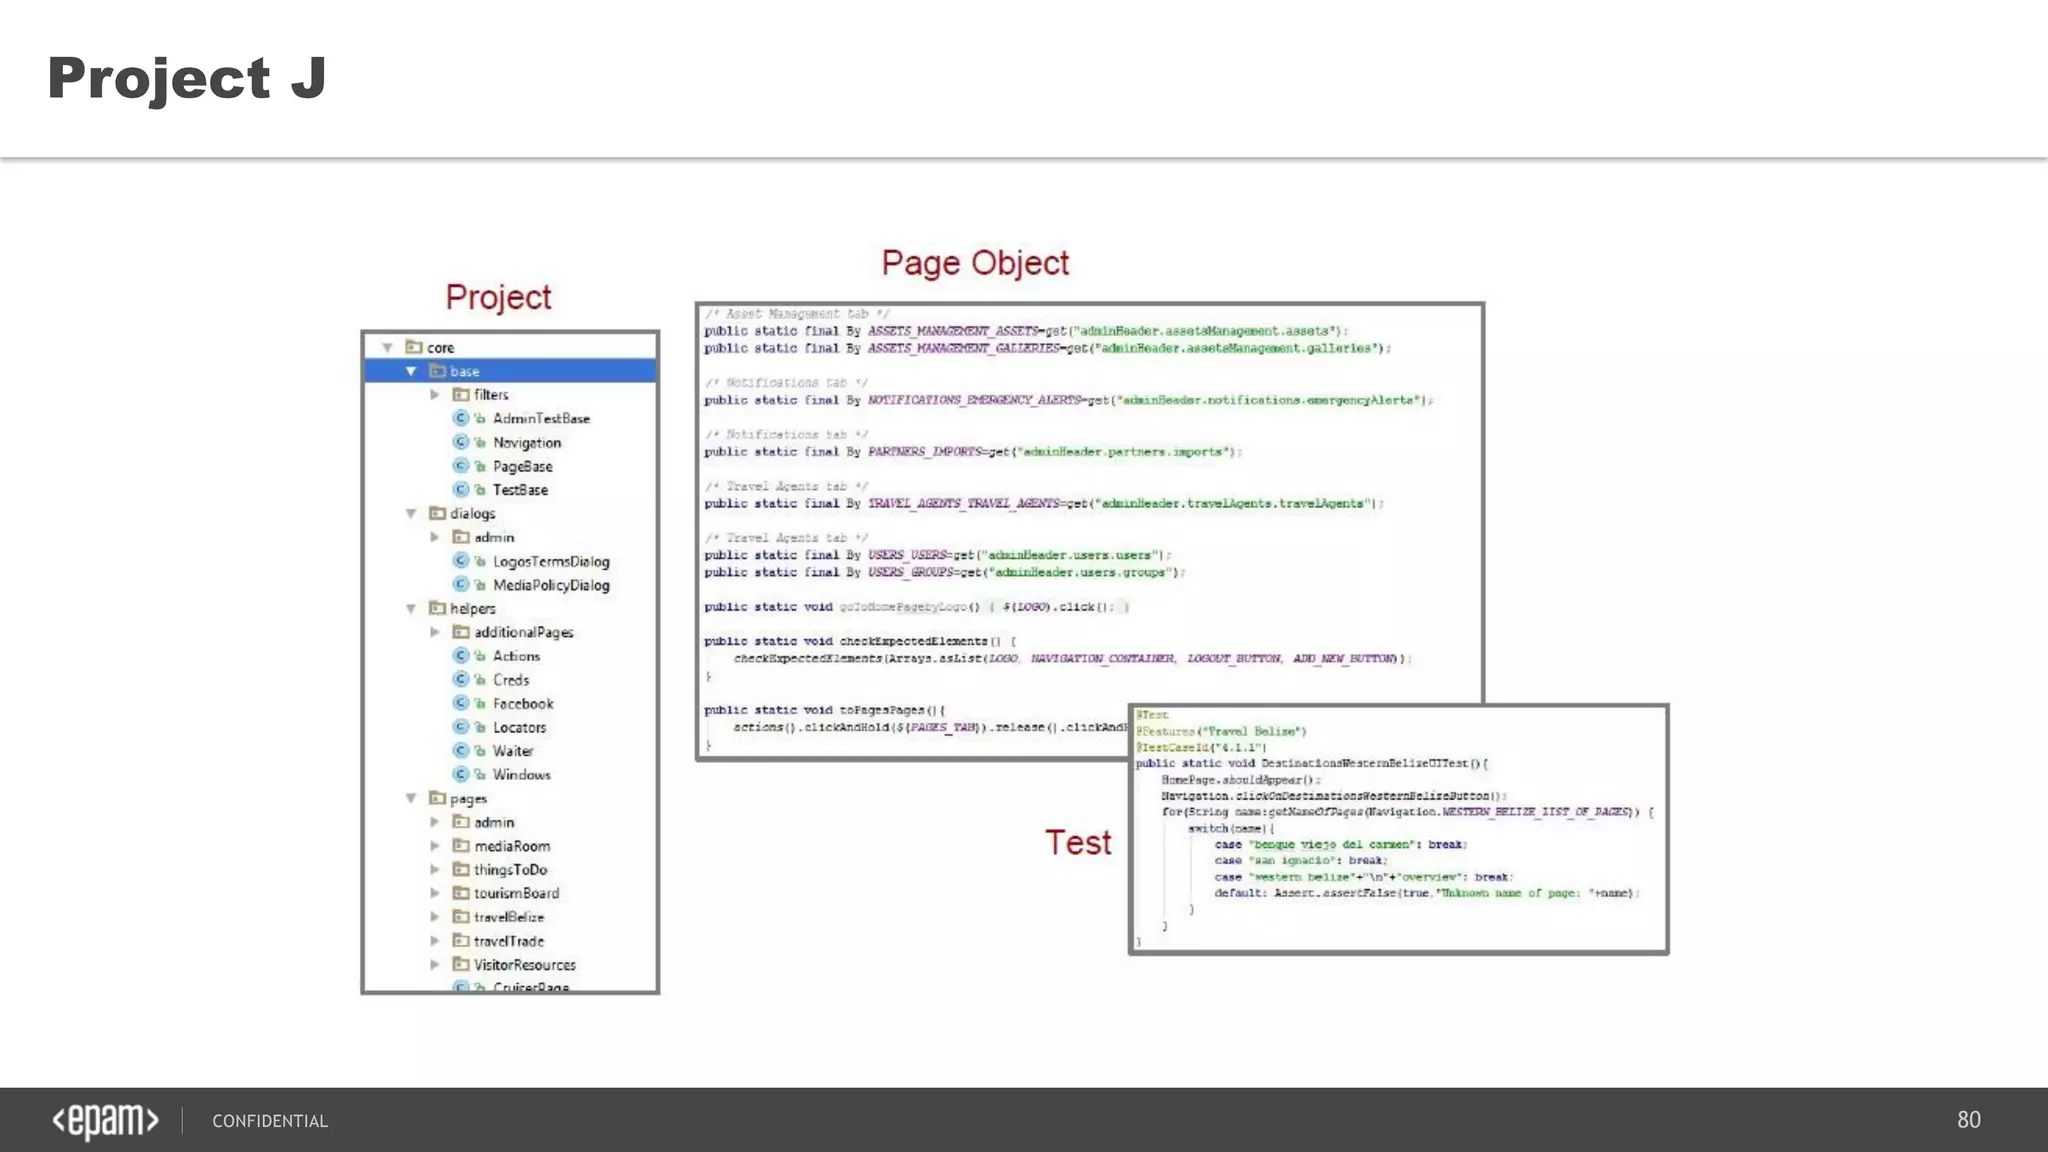Select the 'AdminTestBase' tree row label
Viewport: 2048px width, 1152px height.
tap(541, 419)
